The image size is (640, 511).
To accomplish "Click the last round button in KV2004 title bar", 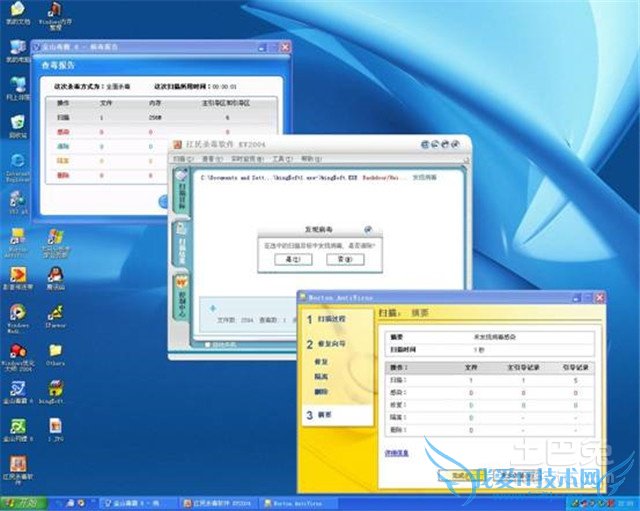I will [x=455, y=144].
